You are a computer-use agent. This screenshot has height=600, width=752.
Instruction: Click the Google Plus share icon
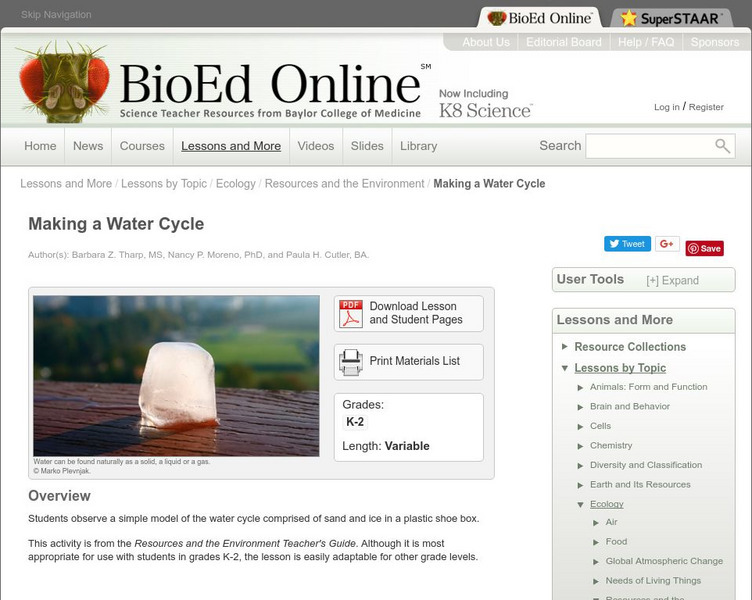(667, 244)
